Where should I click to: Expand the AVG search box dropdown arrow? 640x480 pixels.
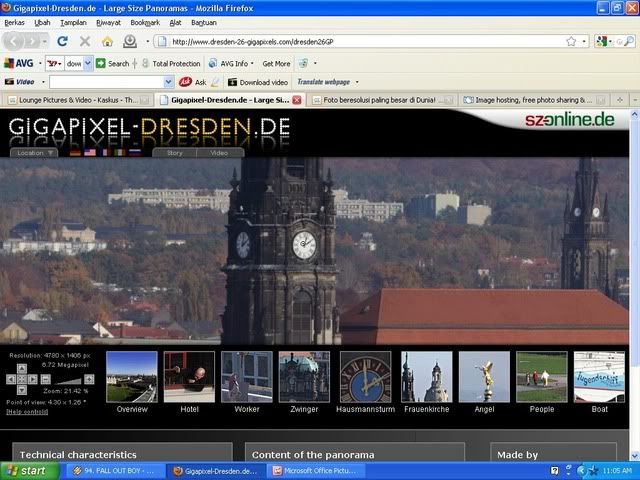88,64
